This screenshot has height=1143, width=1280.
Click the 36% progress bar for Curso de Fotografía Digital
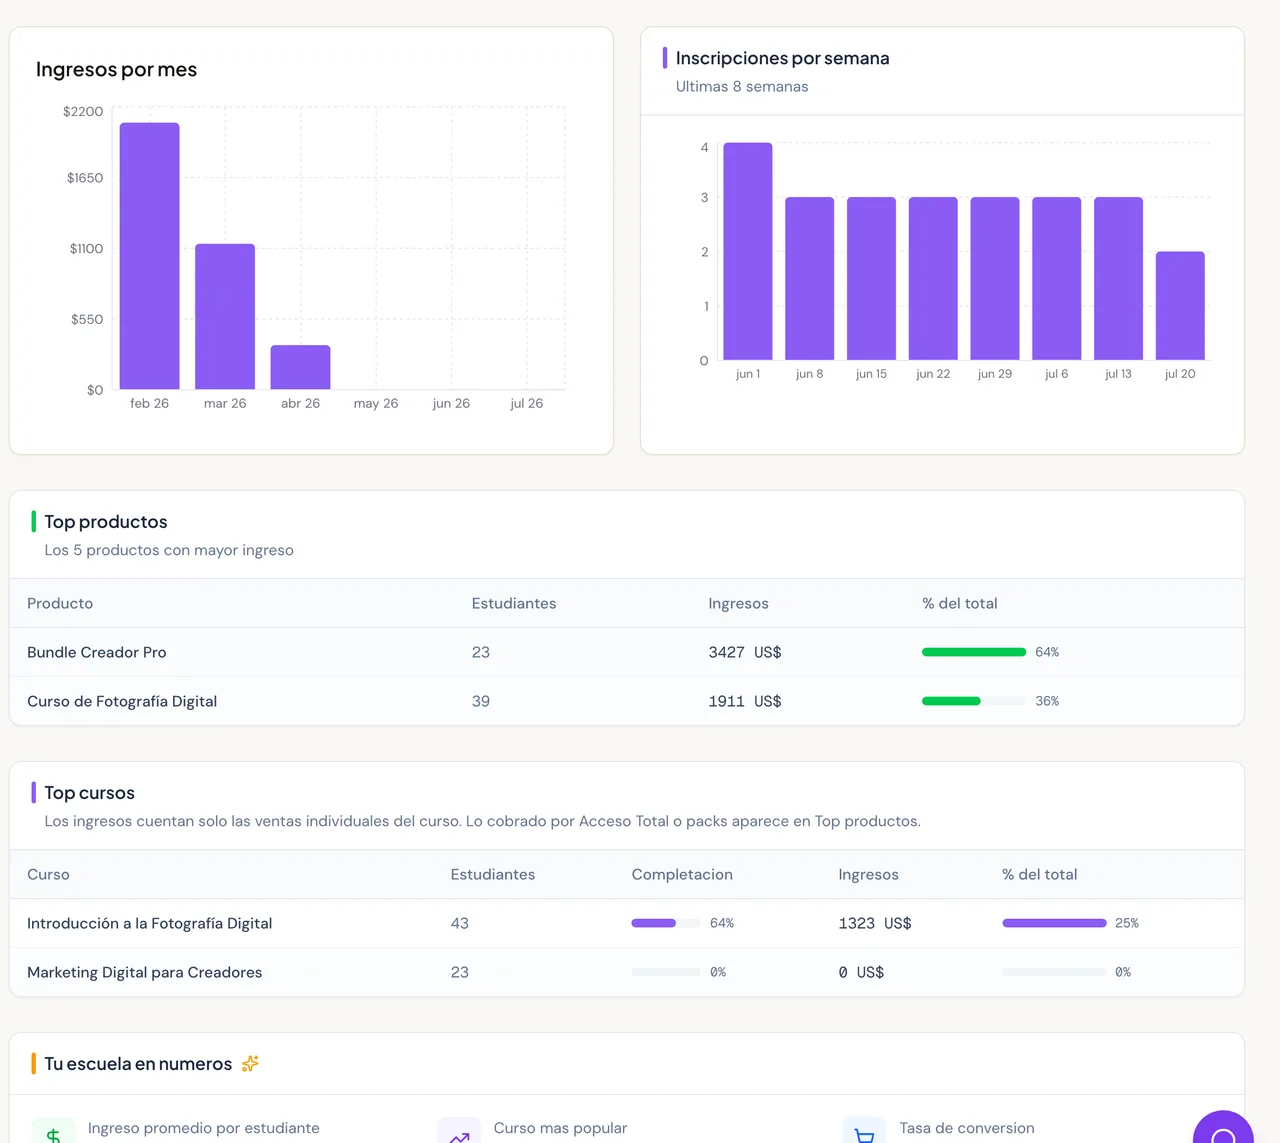pos(974,701)
